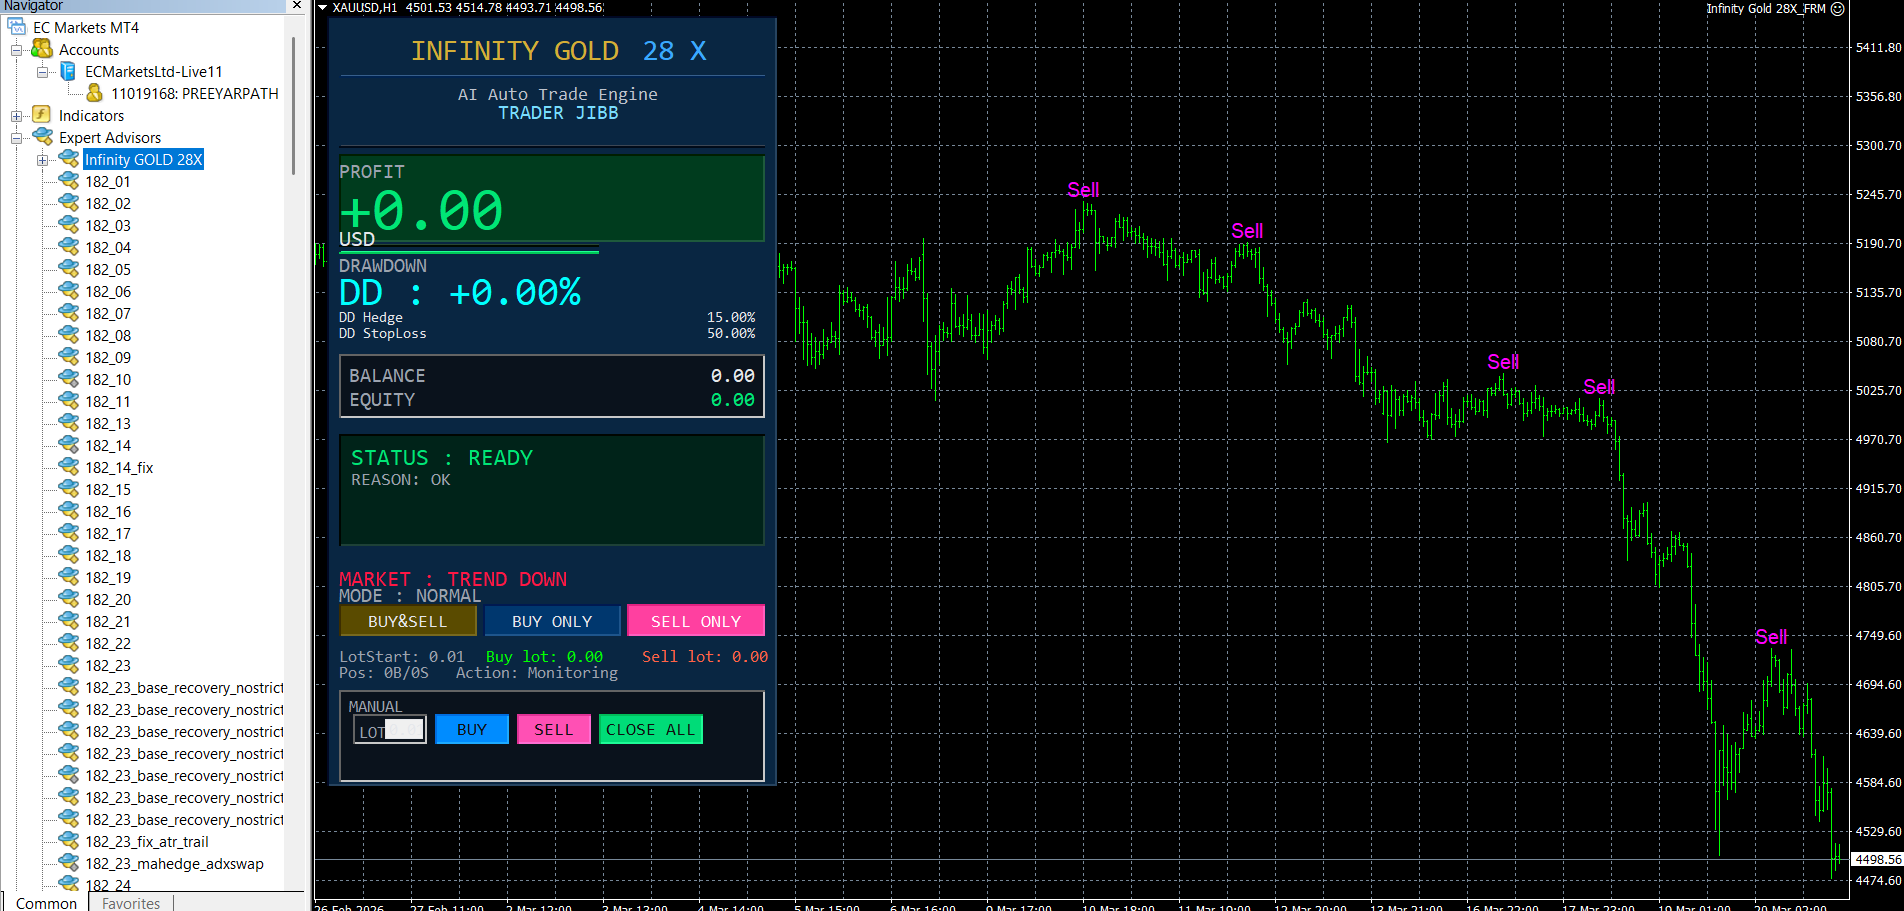Image resolution: width=1904 pixels, height=911 pixels.
Task: Click the Navigator vertical scrollbar
Action: [x=294, y=105]
